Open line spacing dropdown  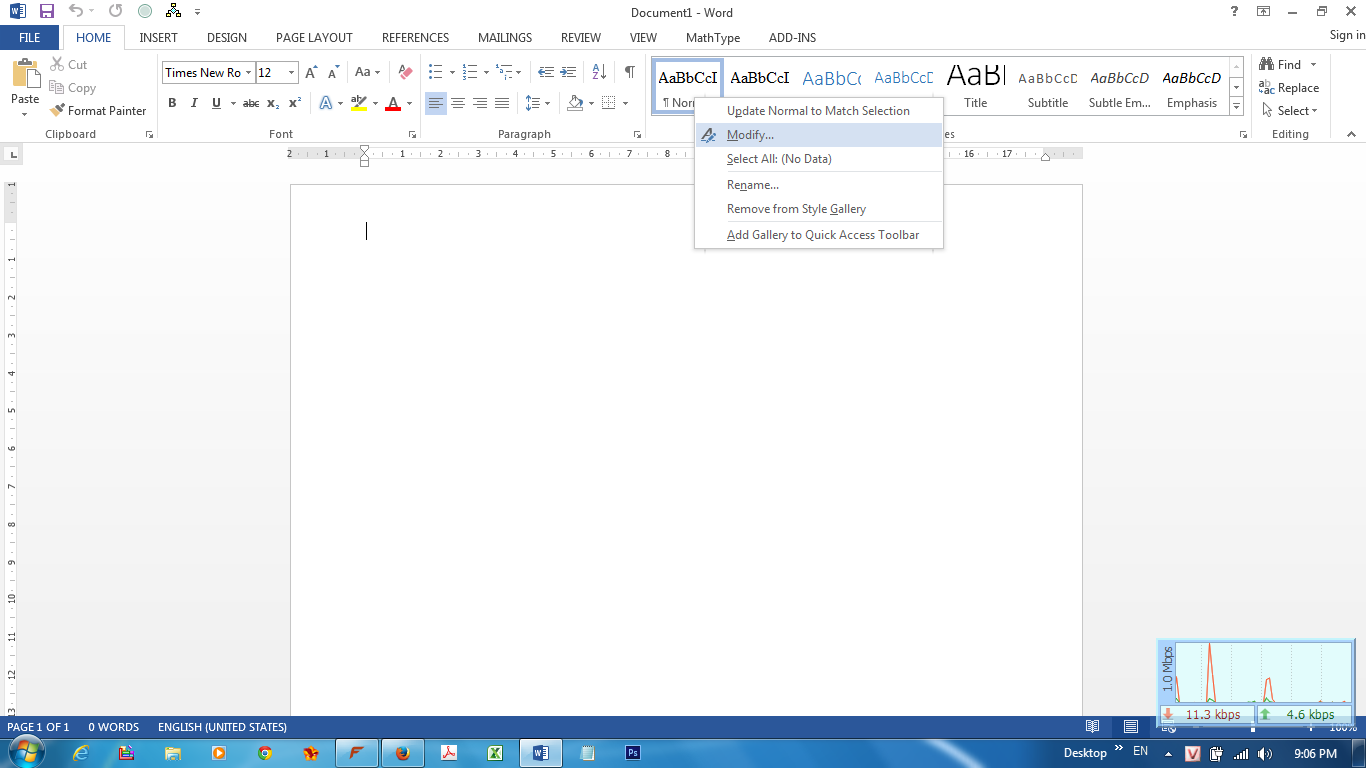click(537, 103)
